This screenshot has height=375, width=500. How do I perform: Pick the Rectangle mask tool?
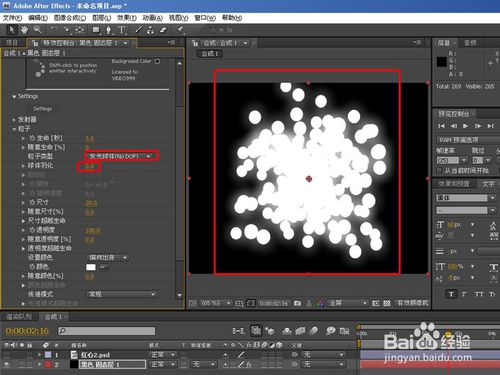[x=96, y=30]
